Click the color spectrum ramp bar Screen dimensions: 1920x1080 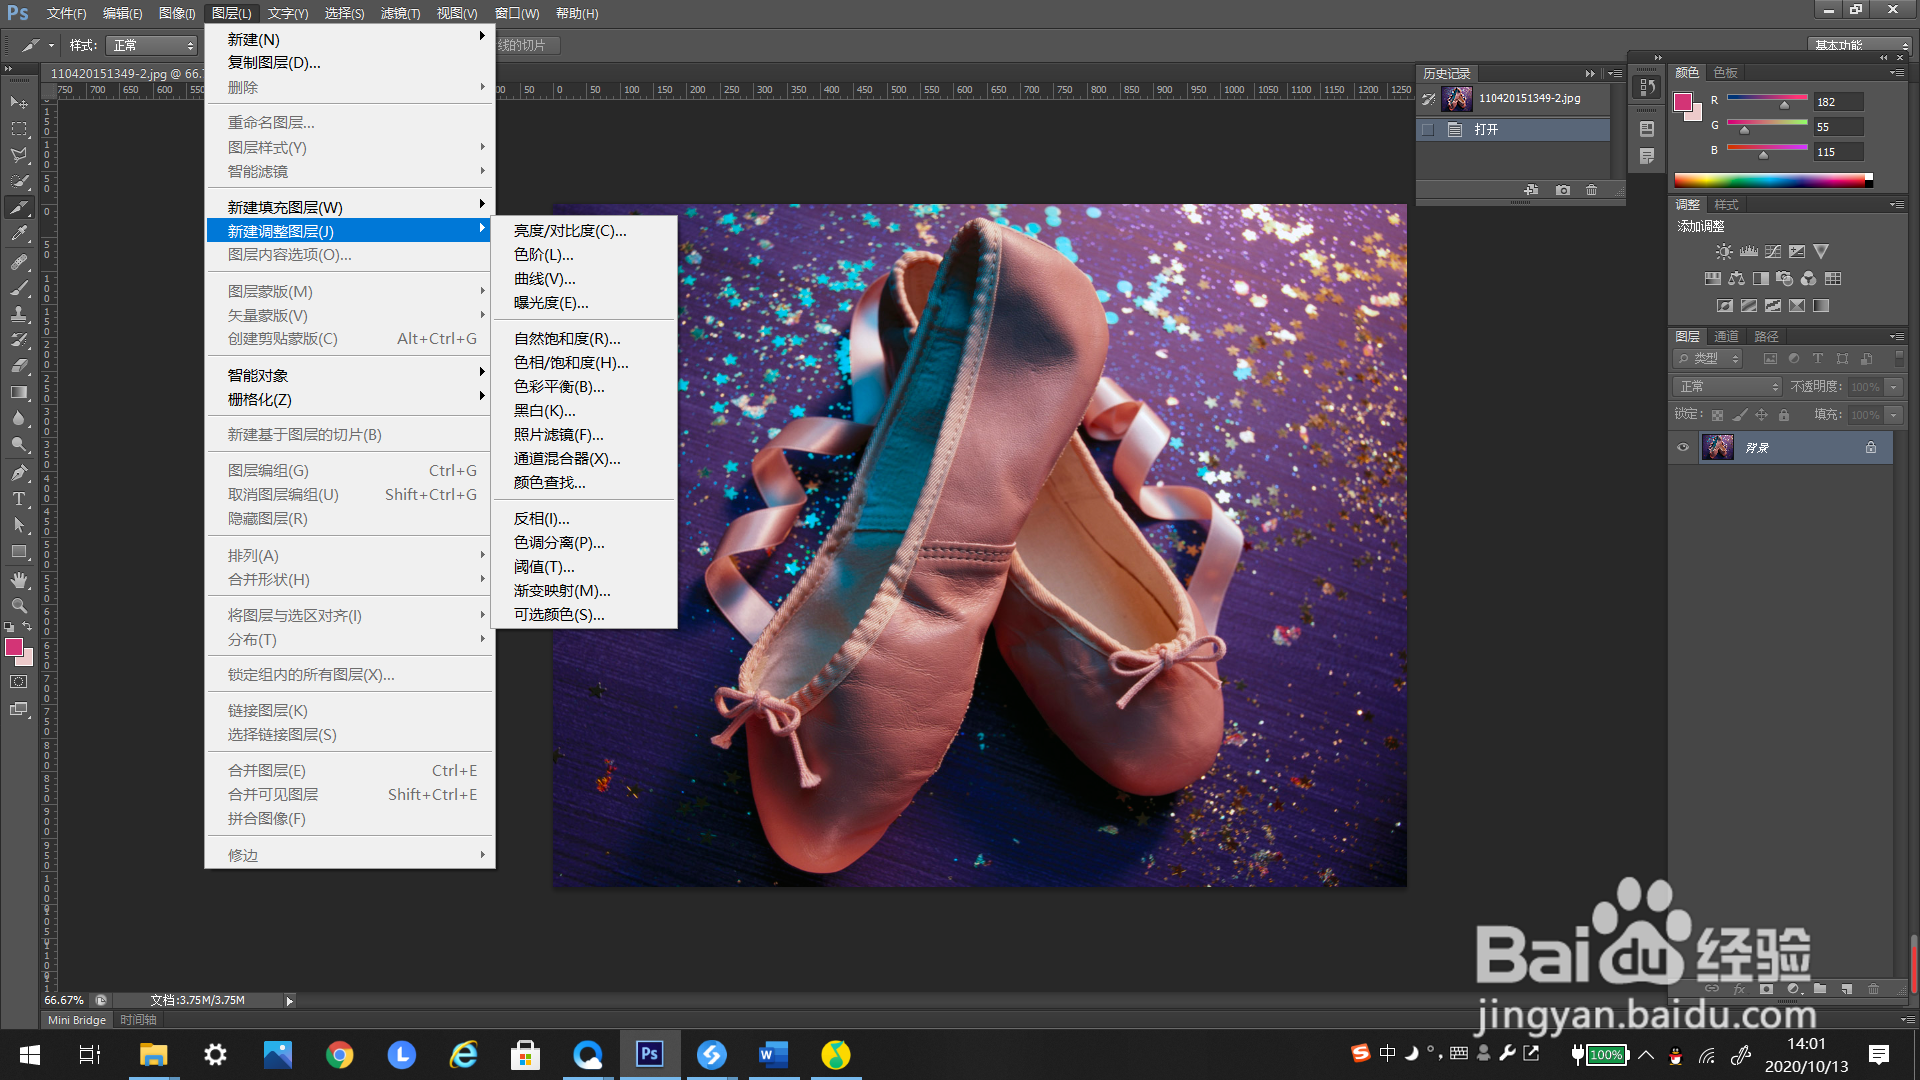1770,181
